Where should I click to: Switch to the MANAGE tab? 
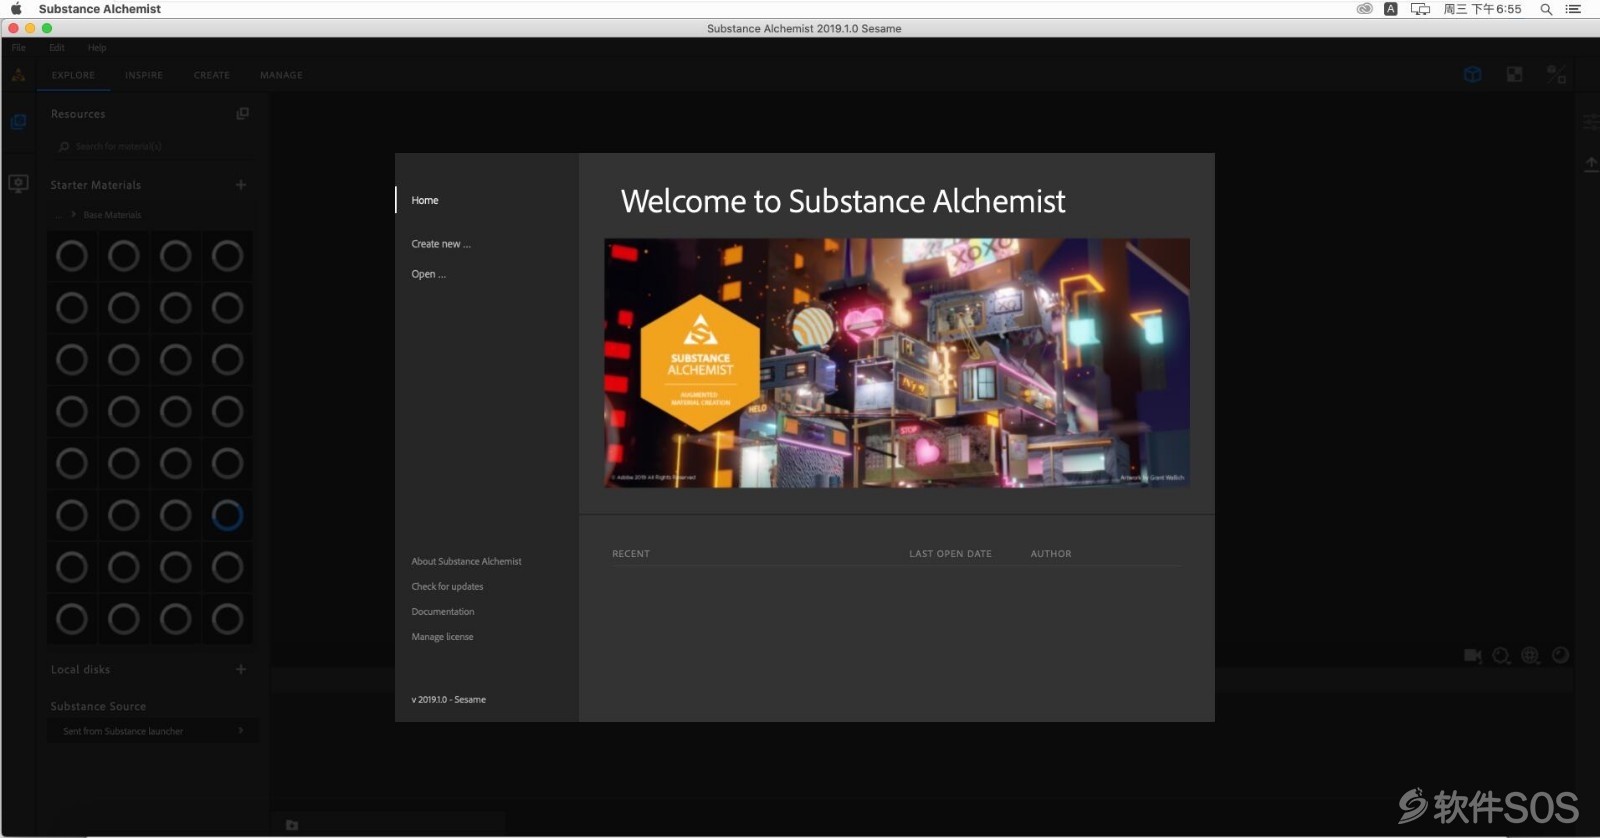point(281,75)
